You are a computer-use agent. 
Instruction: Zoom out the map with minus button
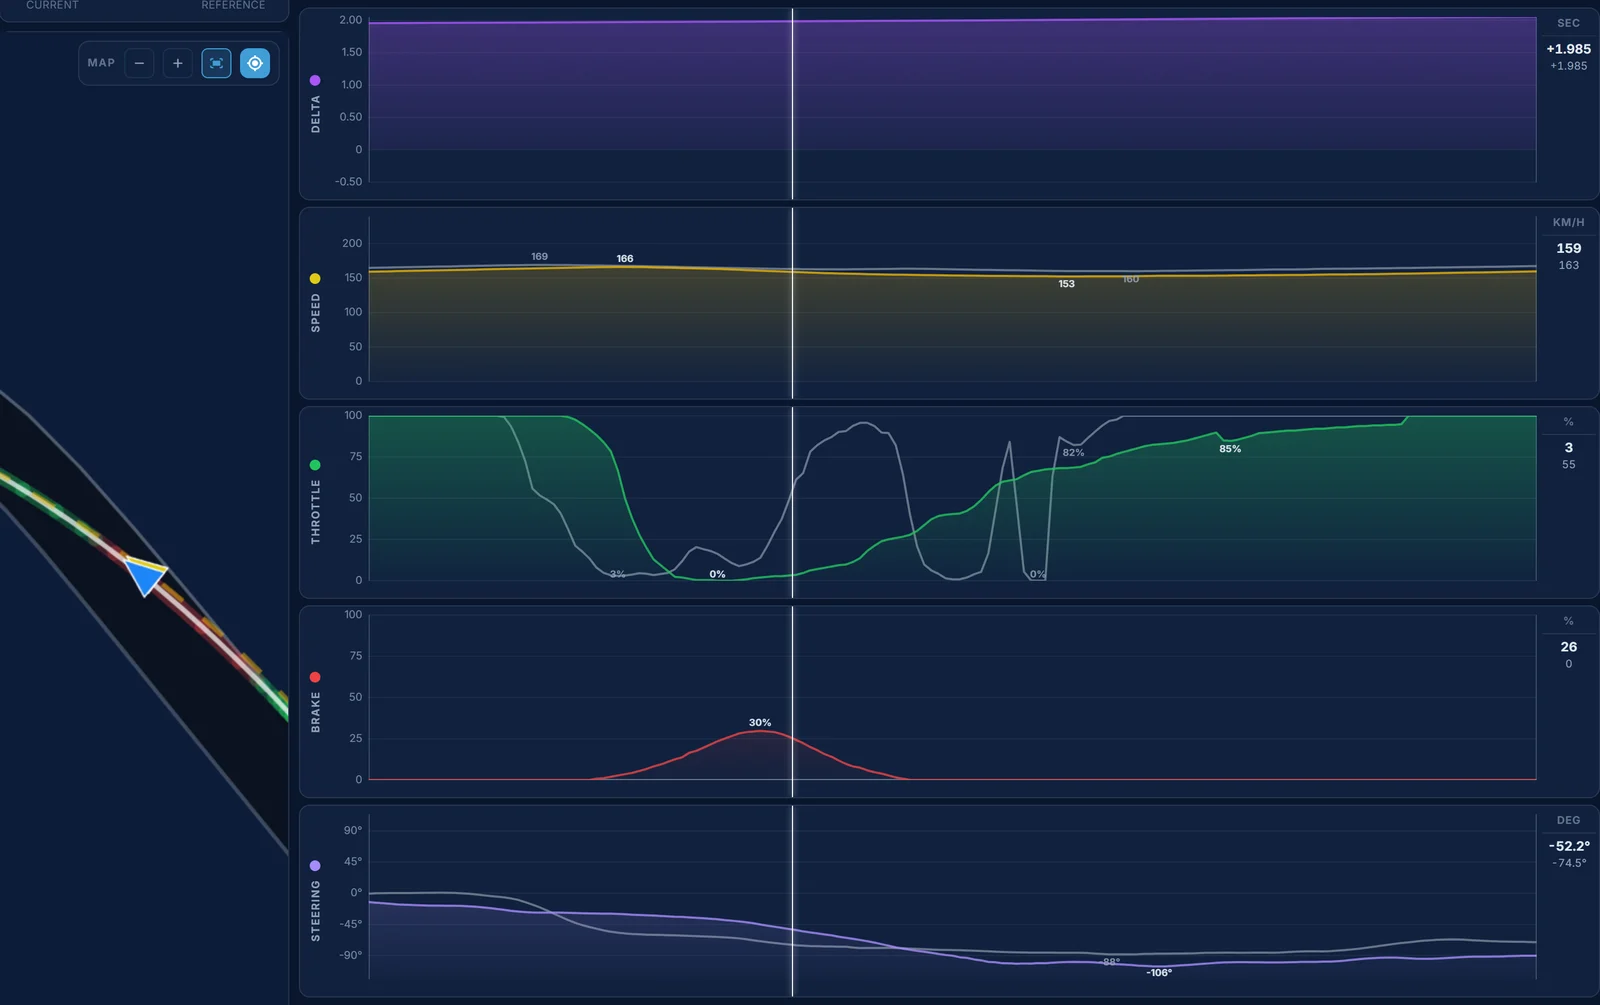coord(139,63)
